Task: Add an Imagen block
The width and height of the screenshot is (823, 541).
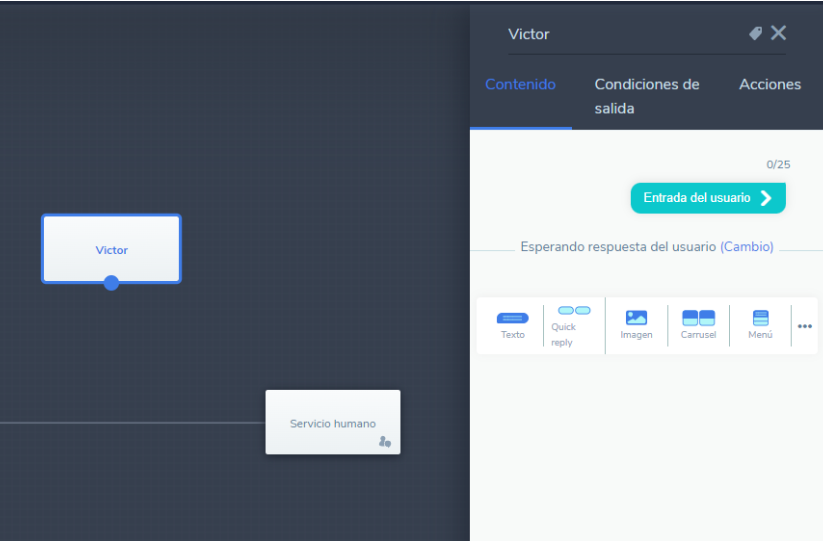Action: coord(636,324)
